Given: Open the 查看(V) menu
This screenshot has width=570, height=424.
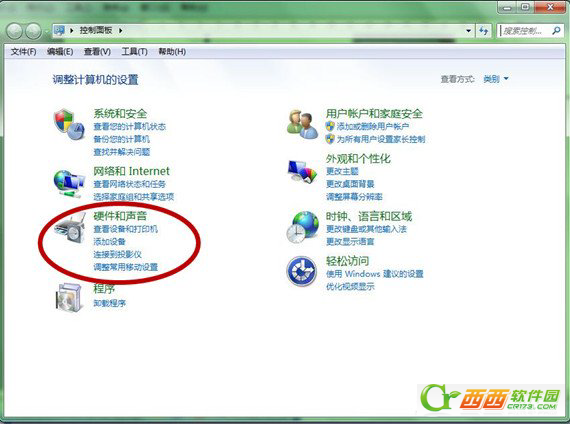Looking at the screenshot, I should coord(97,52).
